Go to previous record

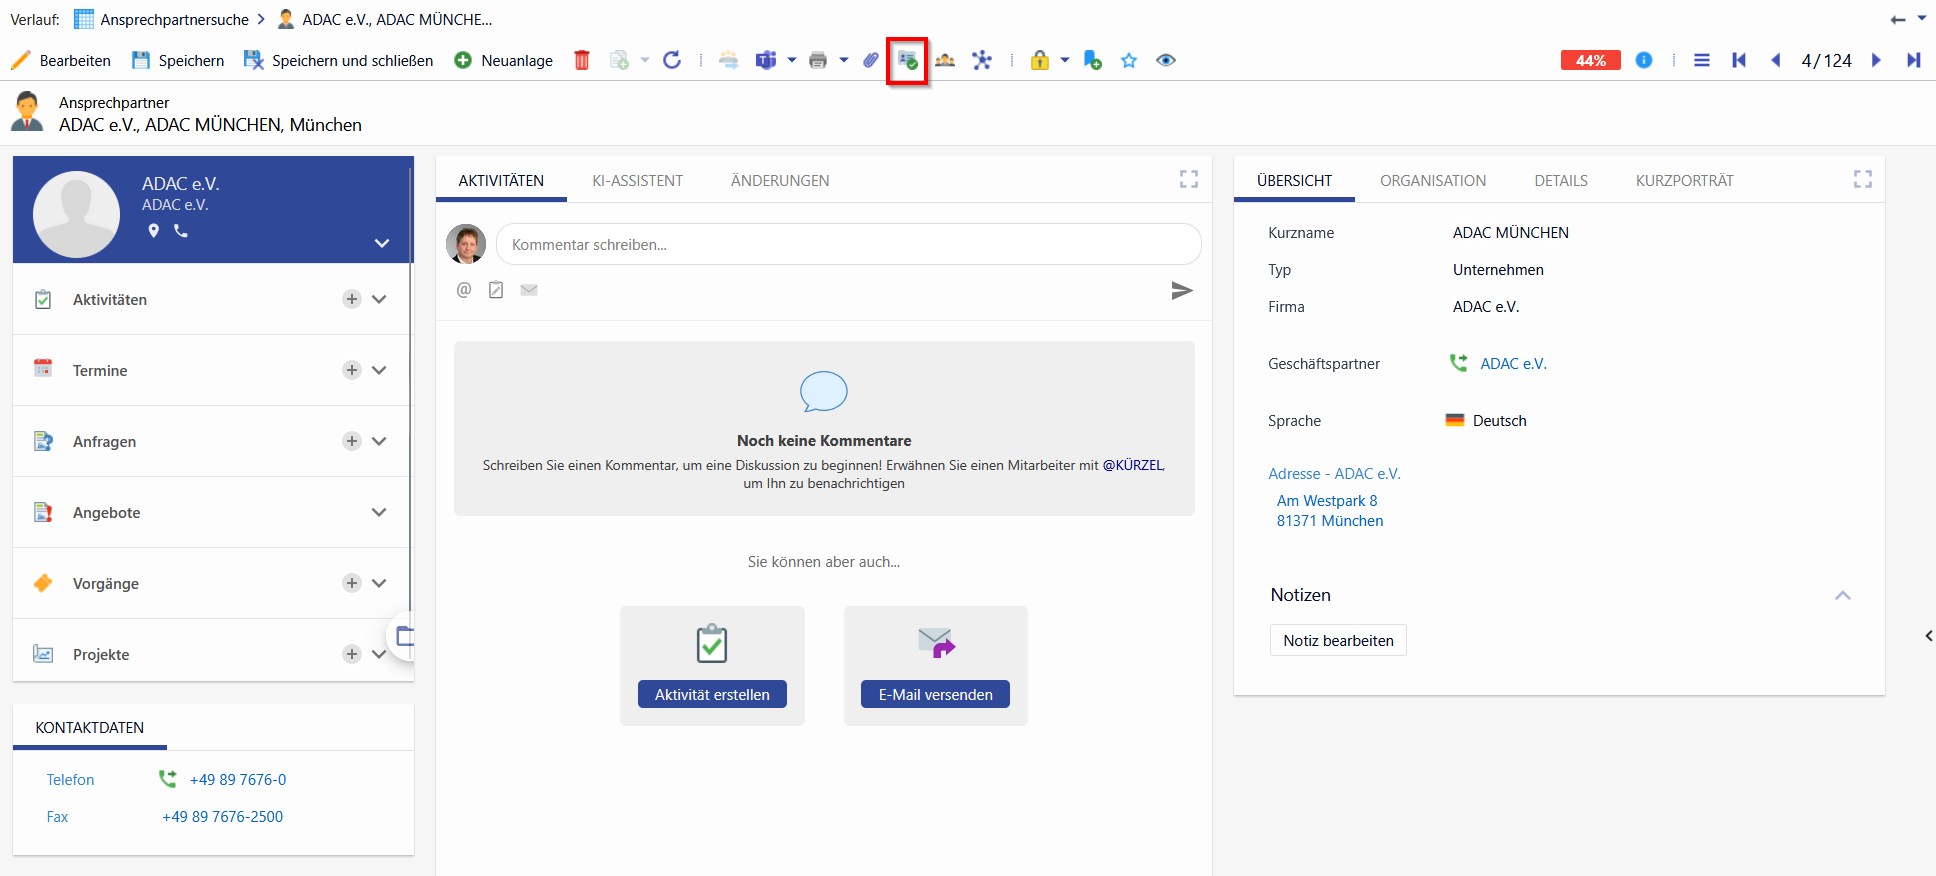pos(1776,60)
